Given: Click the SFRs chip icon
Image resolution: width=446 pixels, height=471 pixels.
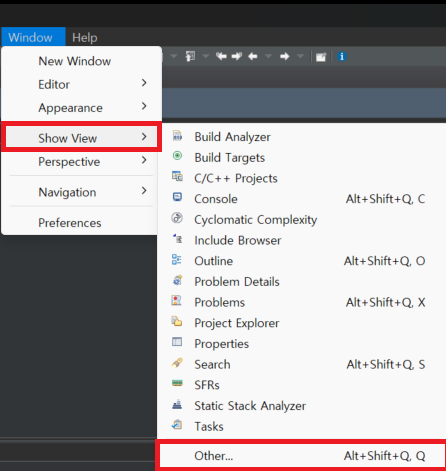Looking at the screenshot, I should pyautogui.click(x=177, y=383).
